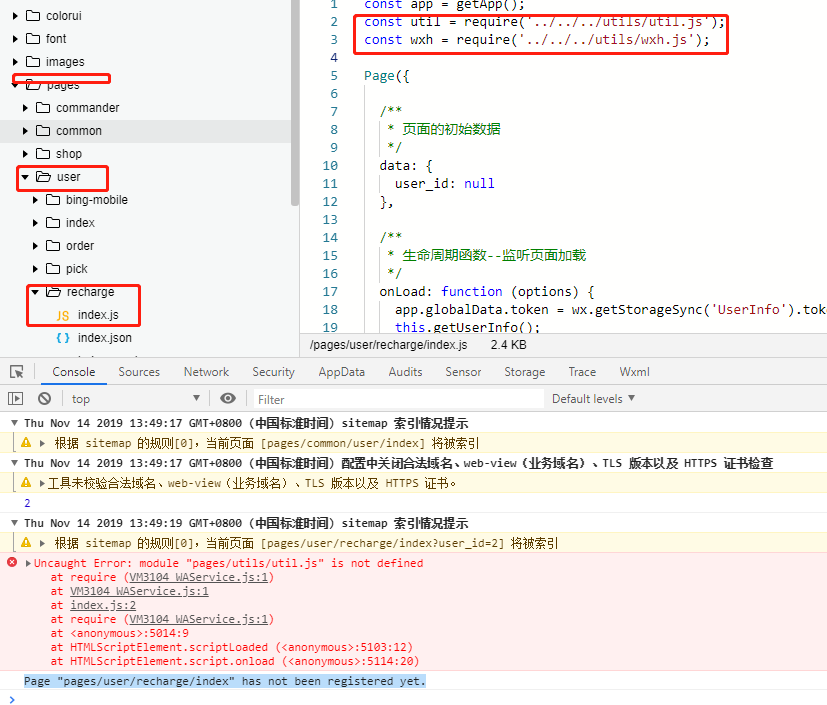Expand the Uncaught Error stack trace arrow

28,563
